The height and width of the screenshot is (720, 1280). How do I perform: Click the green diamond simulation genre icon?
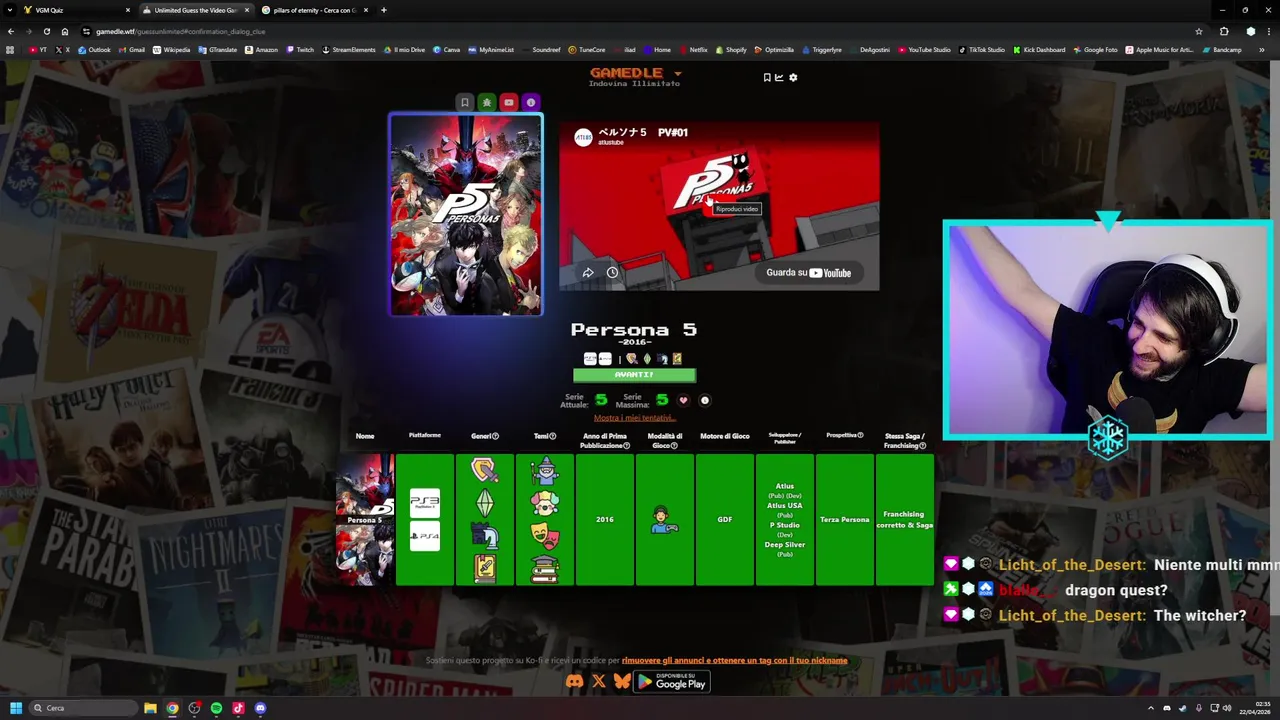tap(485, 502)
